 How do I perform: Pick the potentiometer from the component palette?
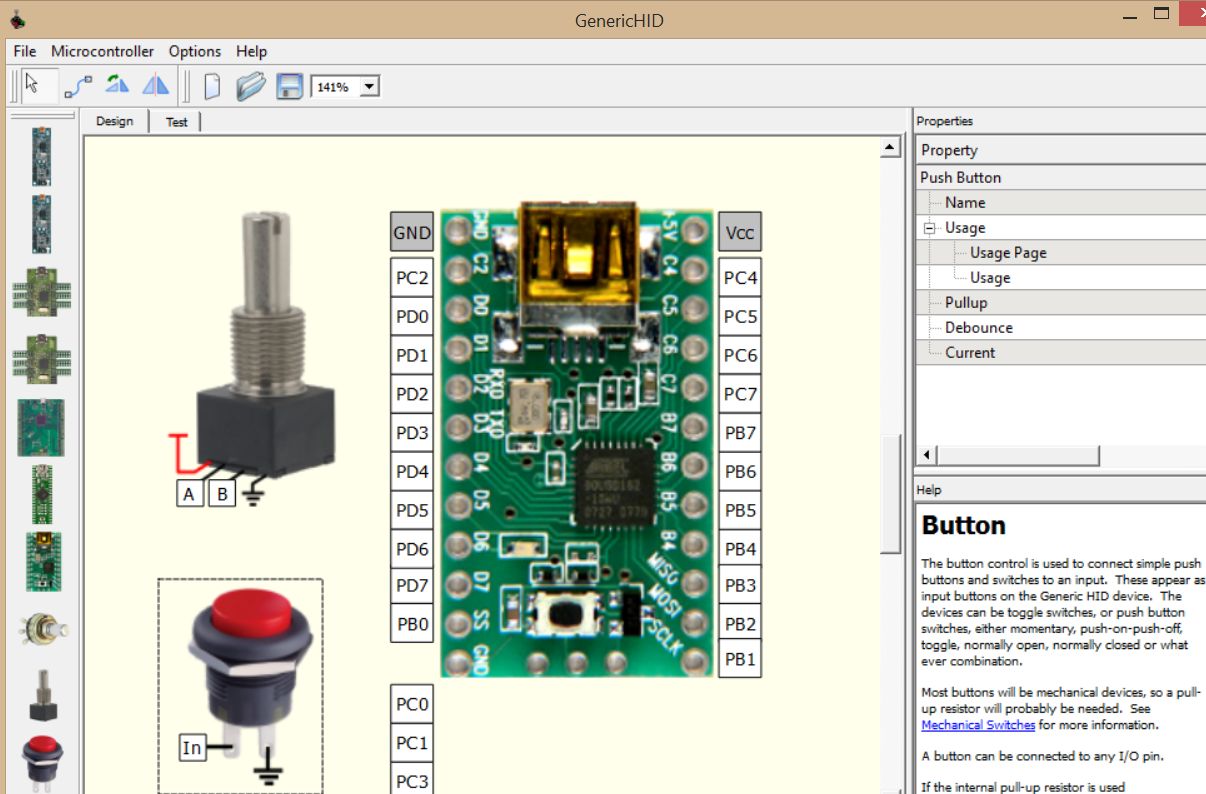(x=42, y=629)
